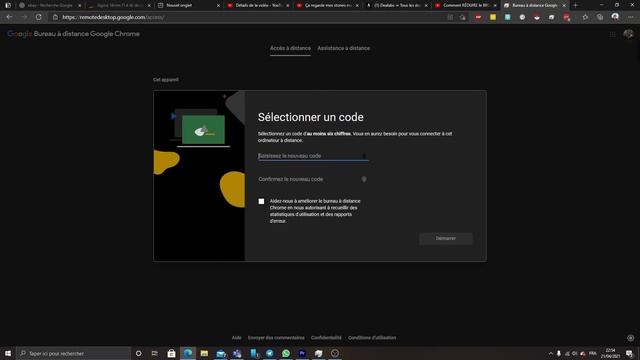Click the 'Saisissez le nouveau code' field
640x360 pixels.
[313, 156]
